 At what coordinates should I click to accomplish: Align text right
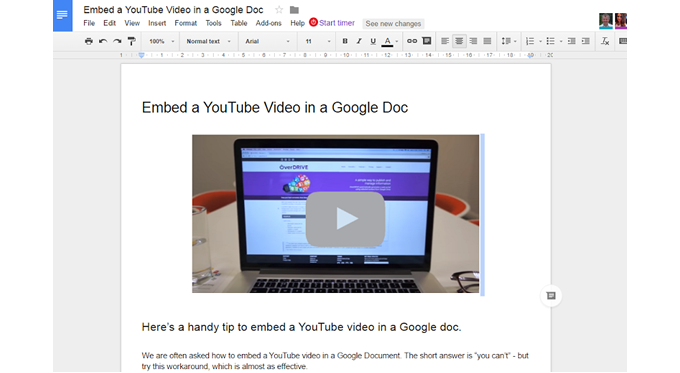(473, 41)
